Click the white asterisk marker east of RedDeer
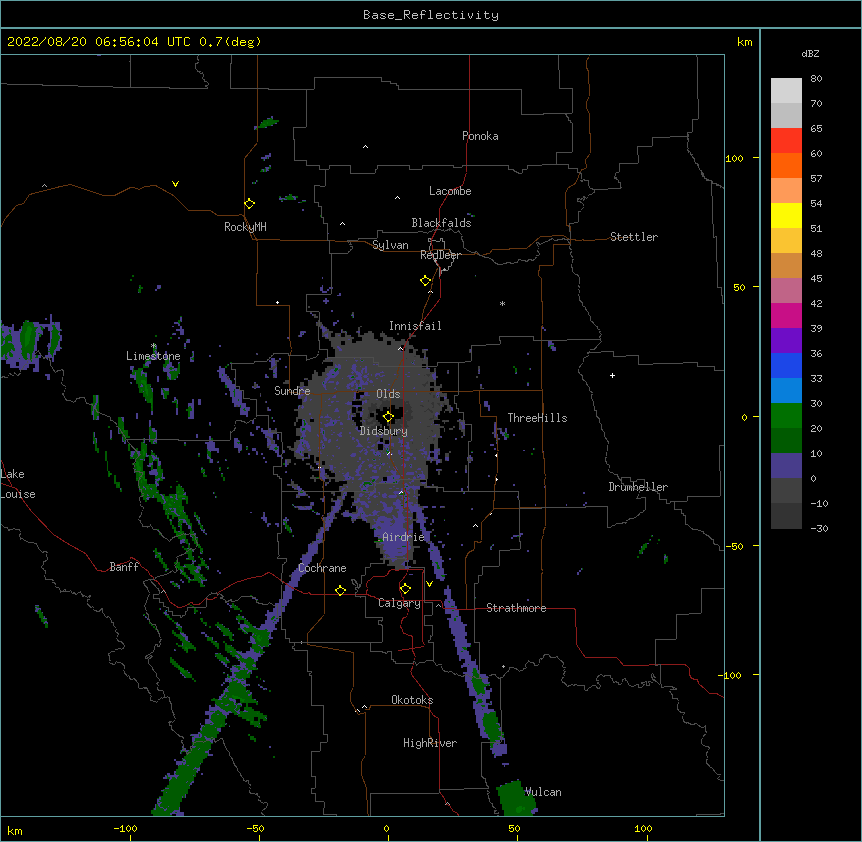This screenshot has height=842, width=862. click(502, 303)
